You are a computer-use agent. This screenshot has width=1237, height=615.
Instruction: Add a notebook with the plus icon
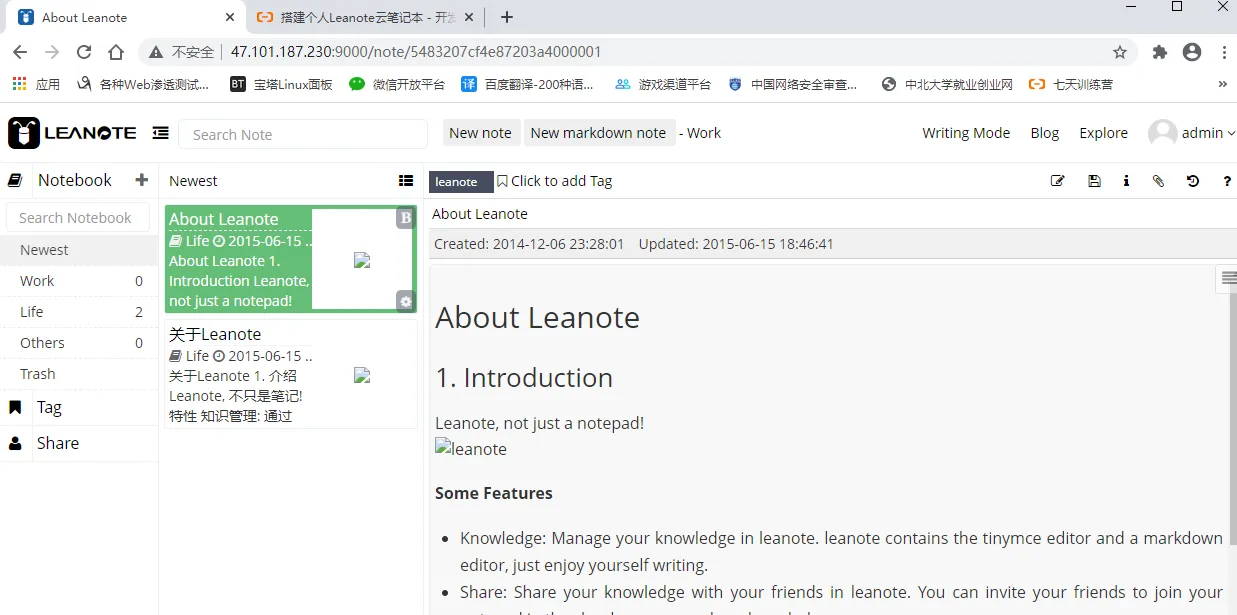point(142,180)
